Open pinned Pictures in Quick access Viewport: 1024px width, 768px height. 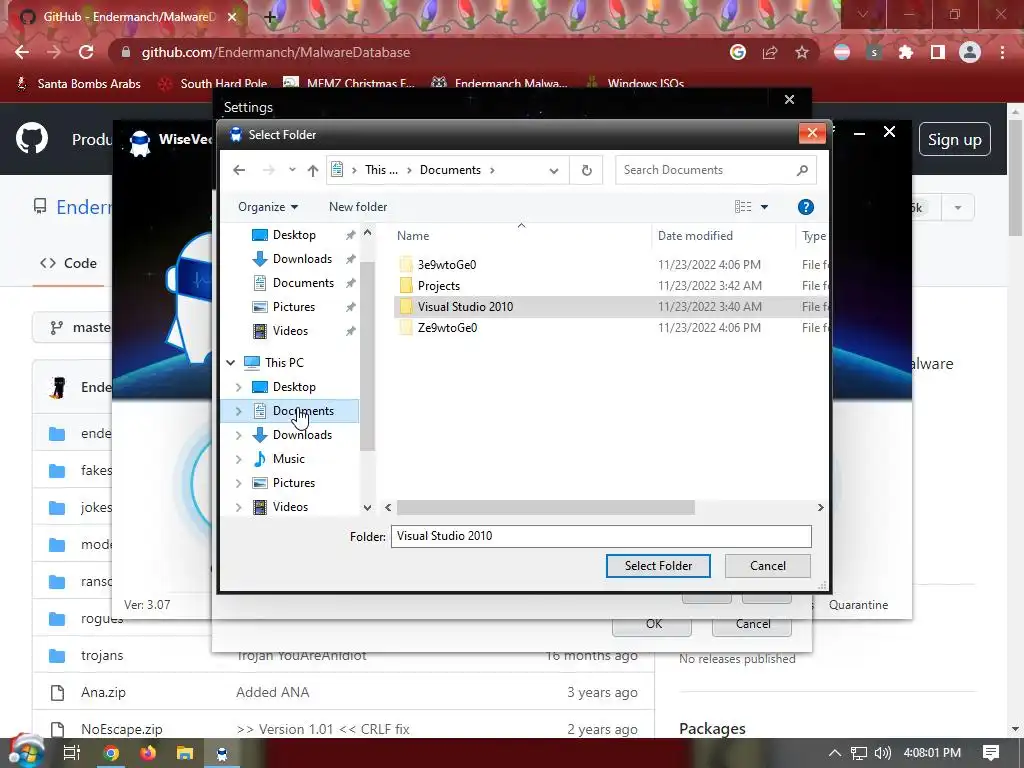point(293,307)
